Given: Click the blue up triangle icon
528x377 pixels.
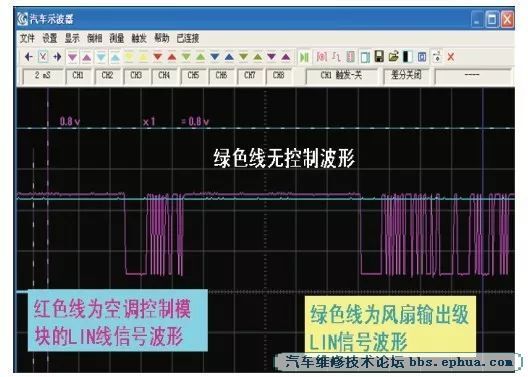Looking at the screenshot, I should tap(229, 57).
